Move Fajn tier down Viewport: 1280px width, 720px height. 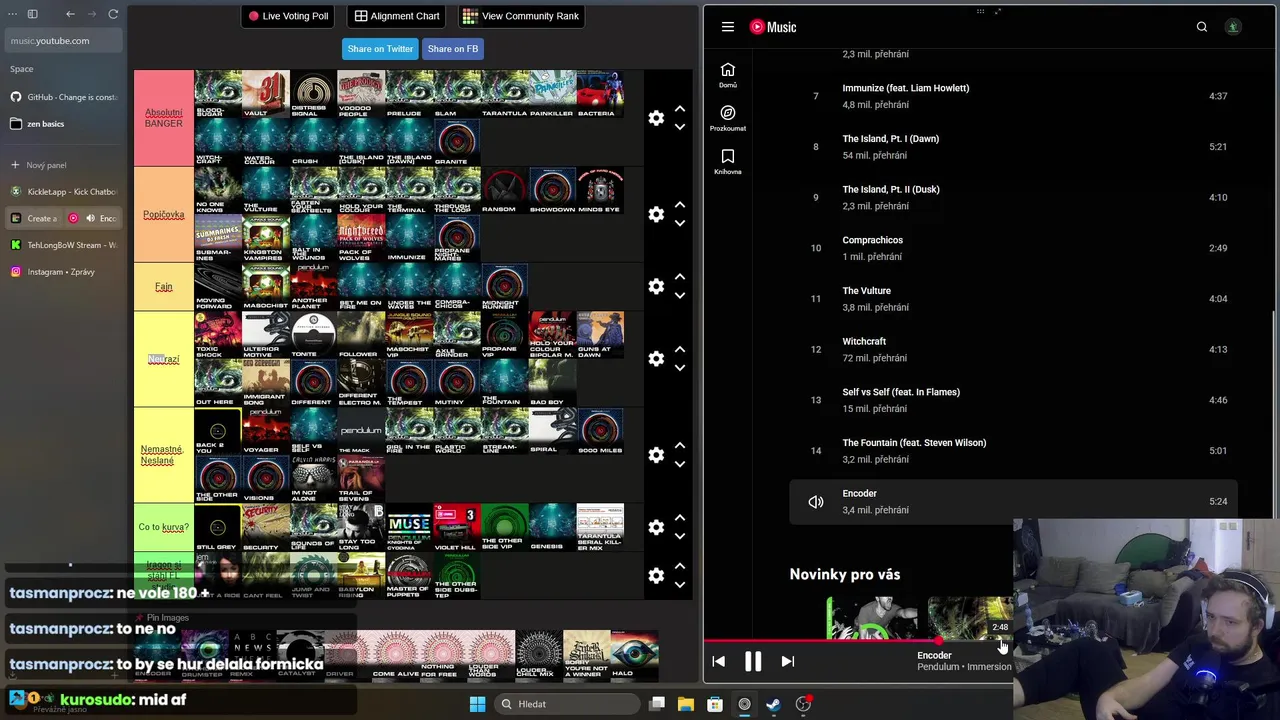pos(680,295)
